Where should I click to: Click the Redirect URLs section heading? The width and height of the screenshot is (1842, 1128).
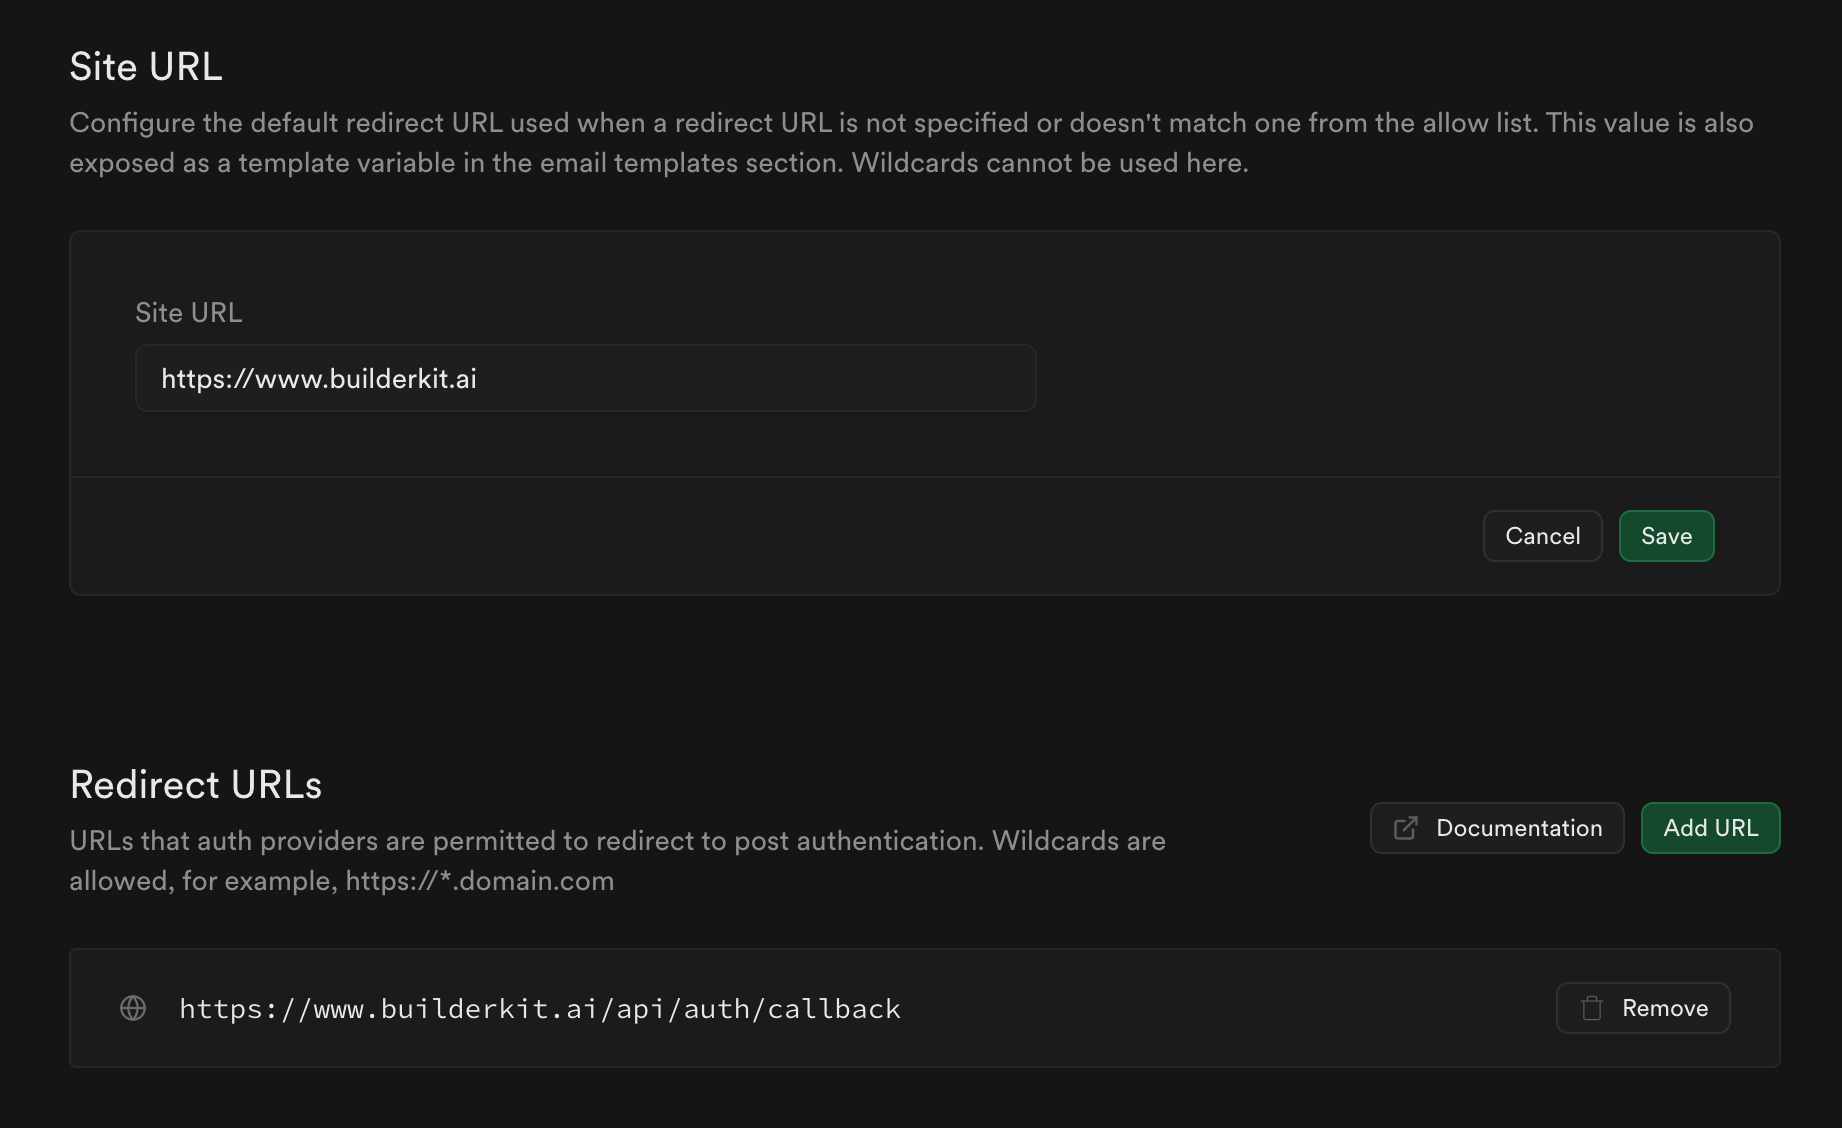(196, 785)
